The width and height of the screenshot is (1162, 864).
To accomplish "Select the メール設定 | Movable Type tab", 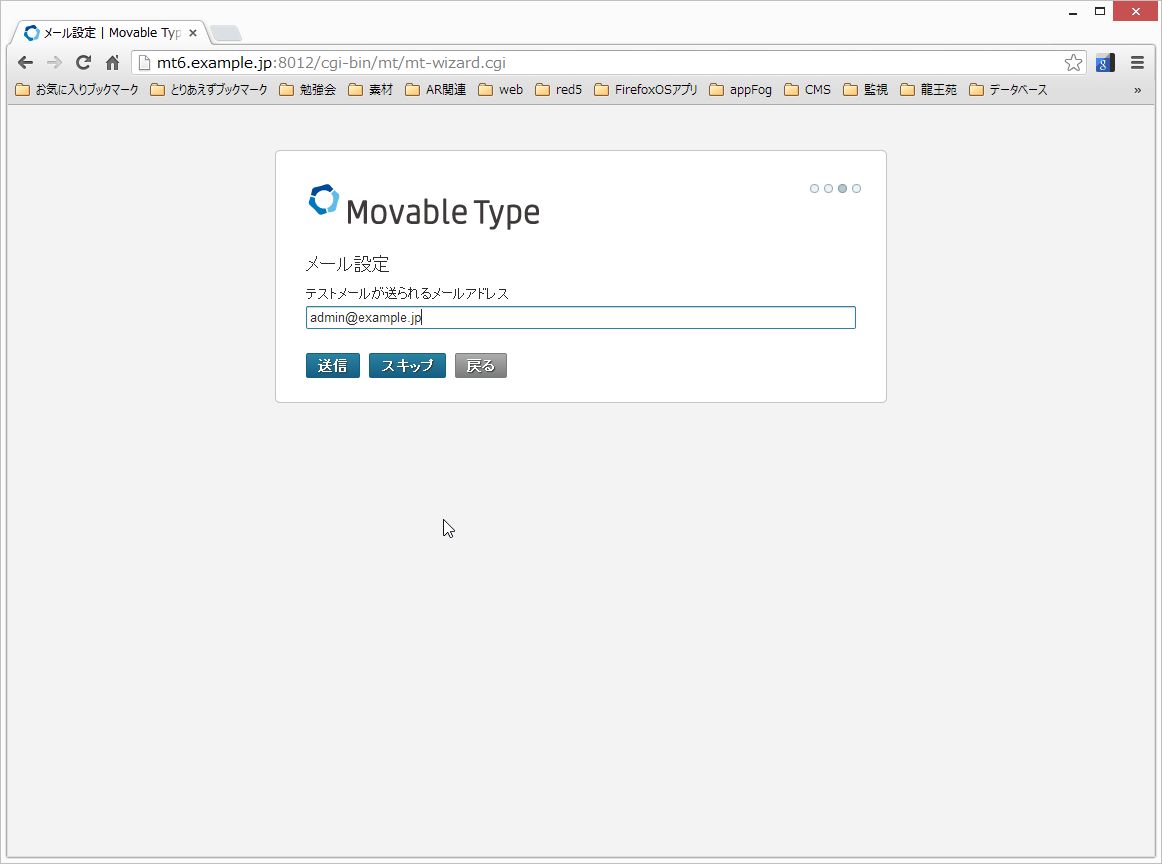I will 111,33.
